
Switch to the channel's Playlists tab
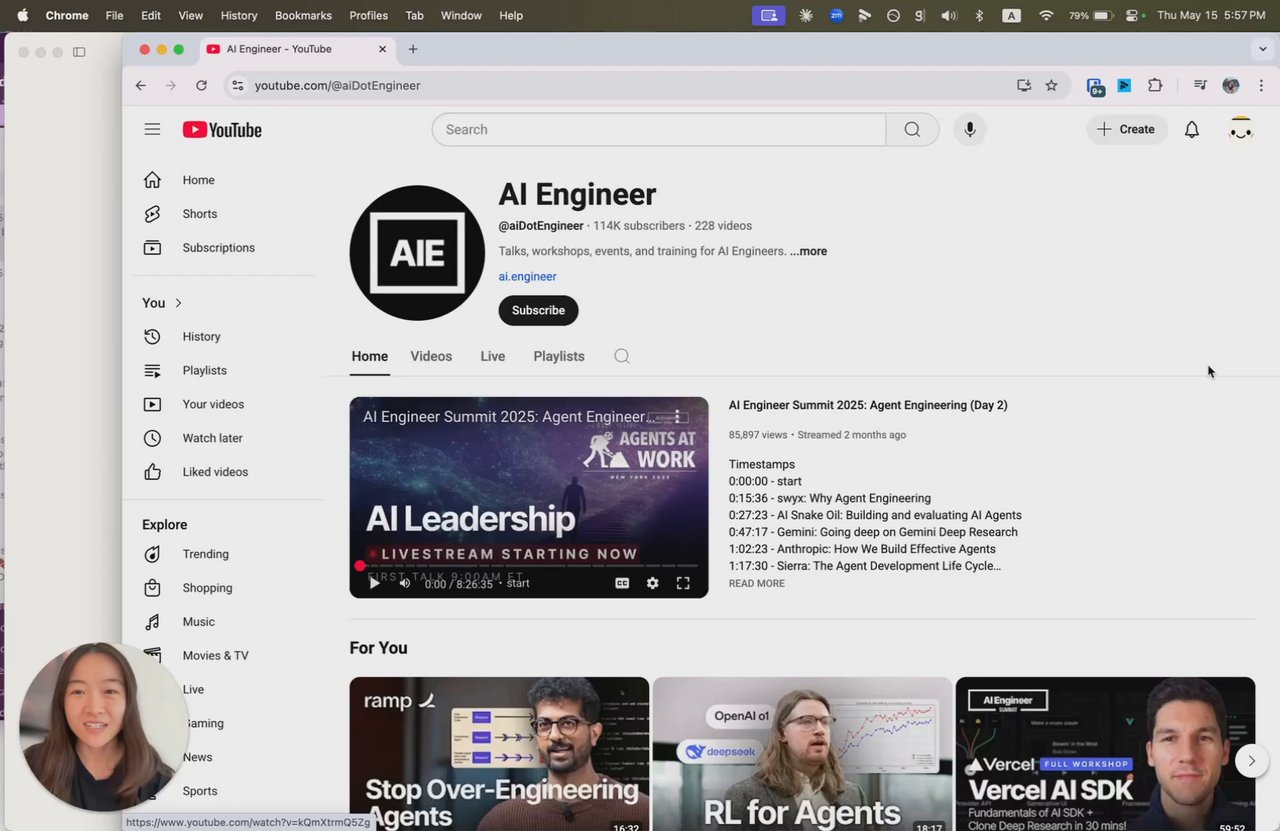pyautogui.click(x=559, y=356)
